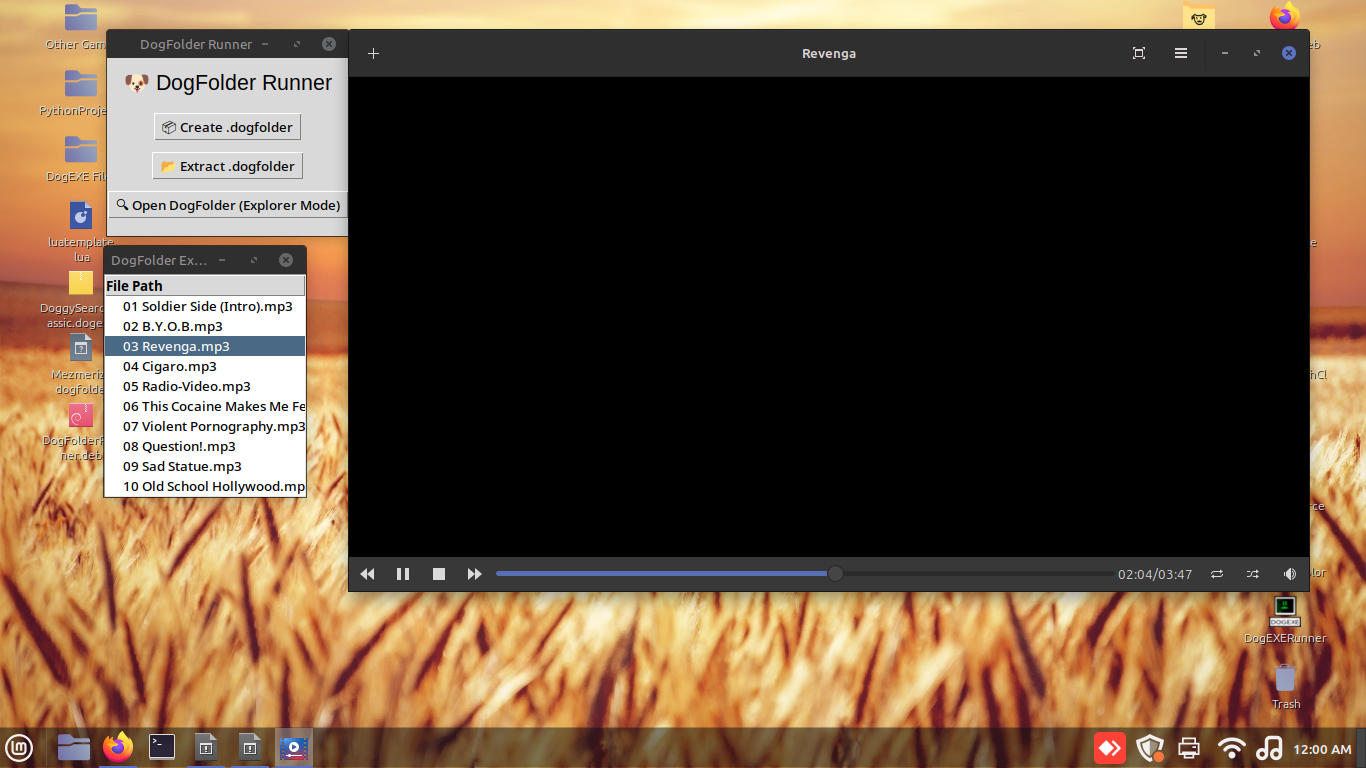Select 02 B.Y.O.B.mp3 in the list

click(205, 326)
